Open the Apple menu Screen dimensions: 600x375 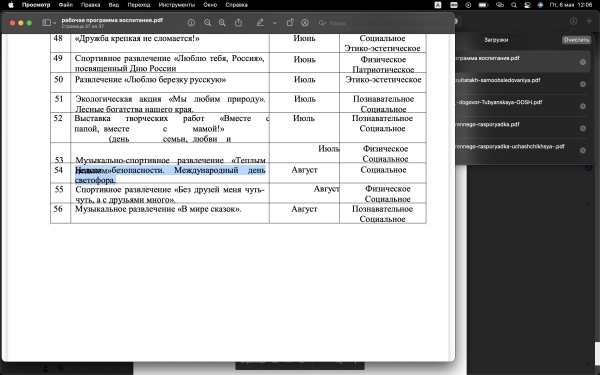tap(11, 5)
